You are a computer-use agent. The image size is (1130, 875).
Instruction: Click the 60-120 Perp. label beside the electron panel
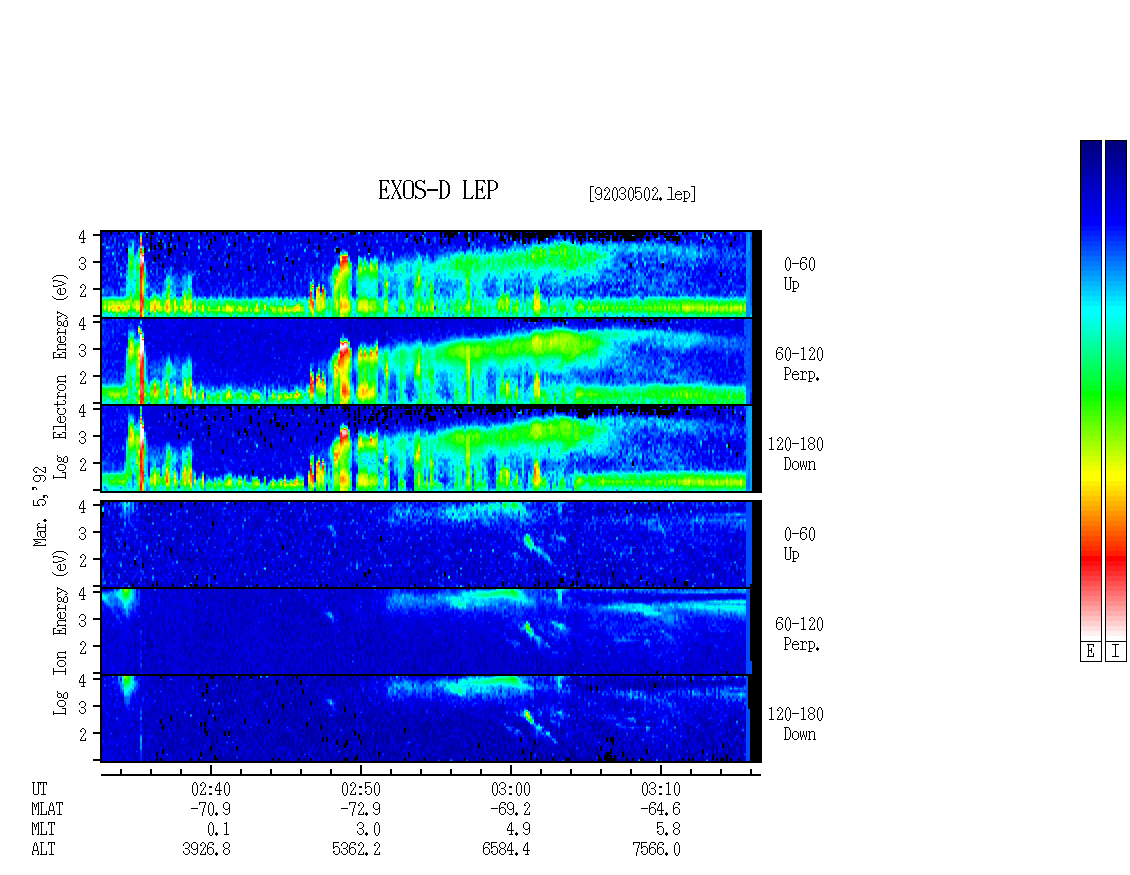[799, 364]
